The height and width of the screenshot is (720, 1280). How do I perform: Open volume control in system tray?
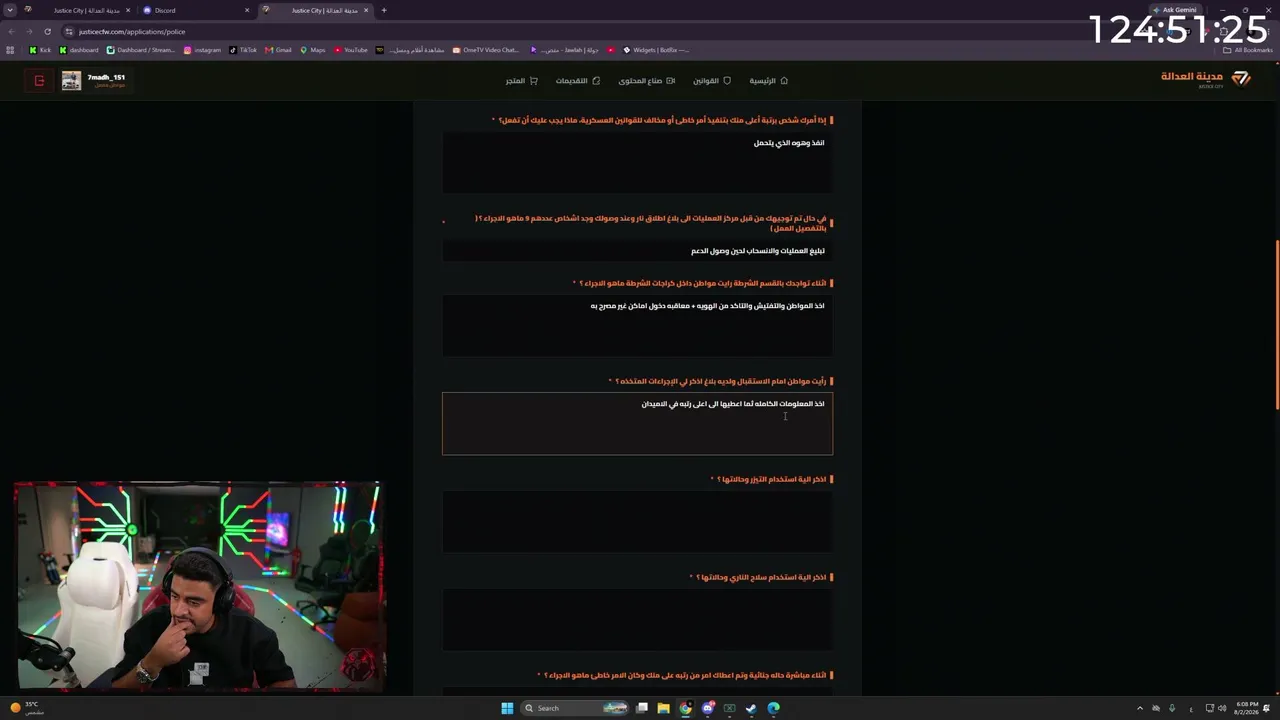(x=1222, y=708)
